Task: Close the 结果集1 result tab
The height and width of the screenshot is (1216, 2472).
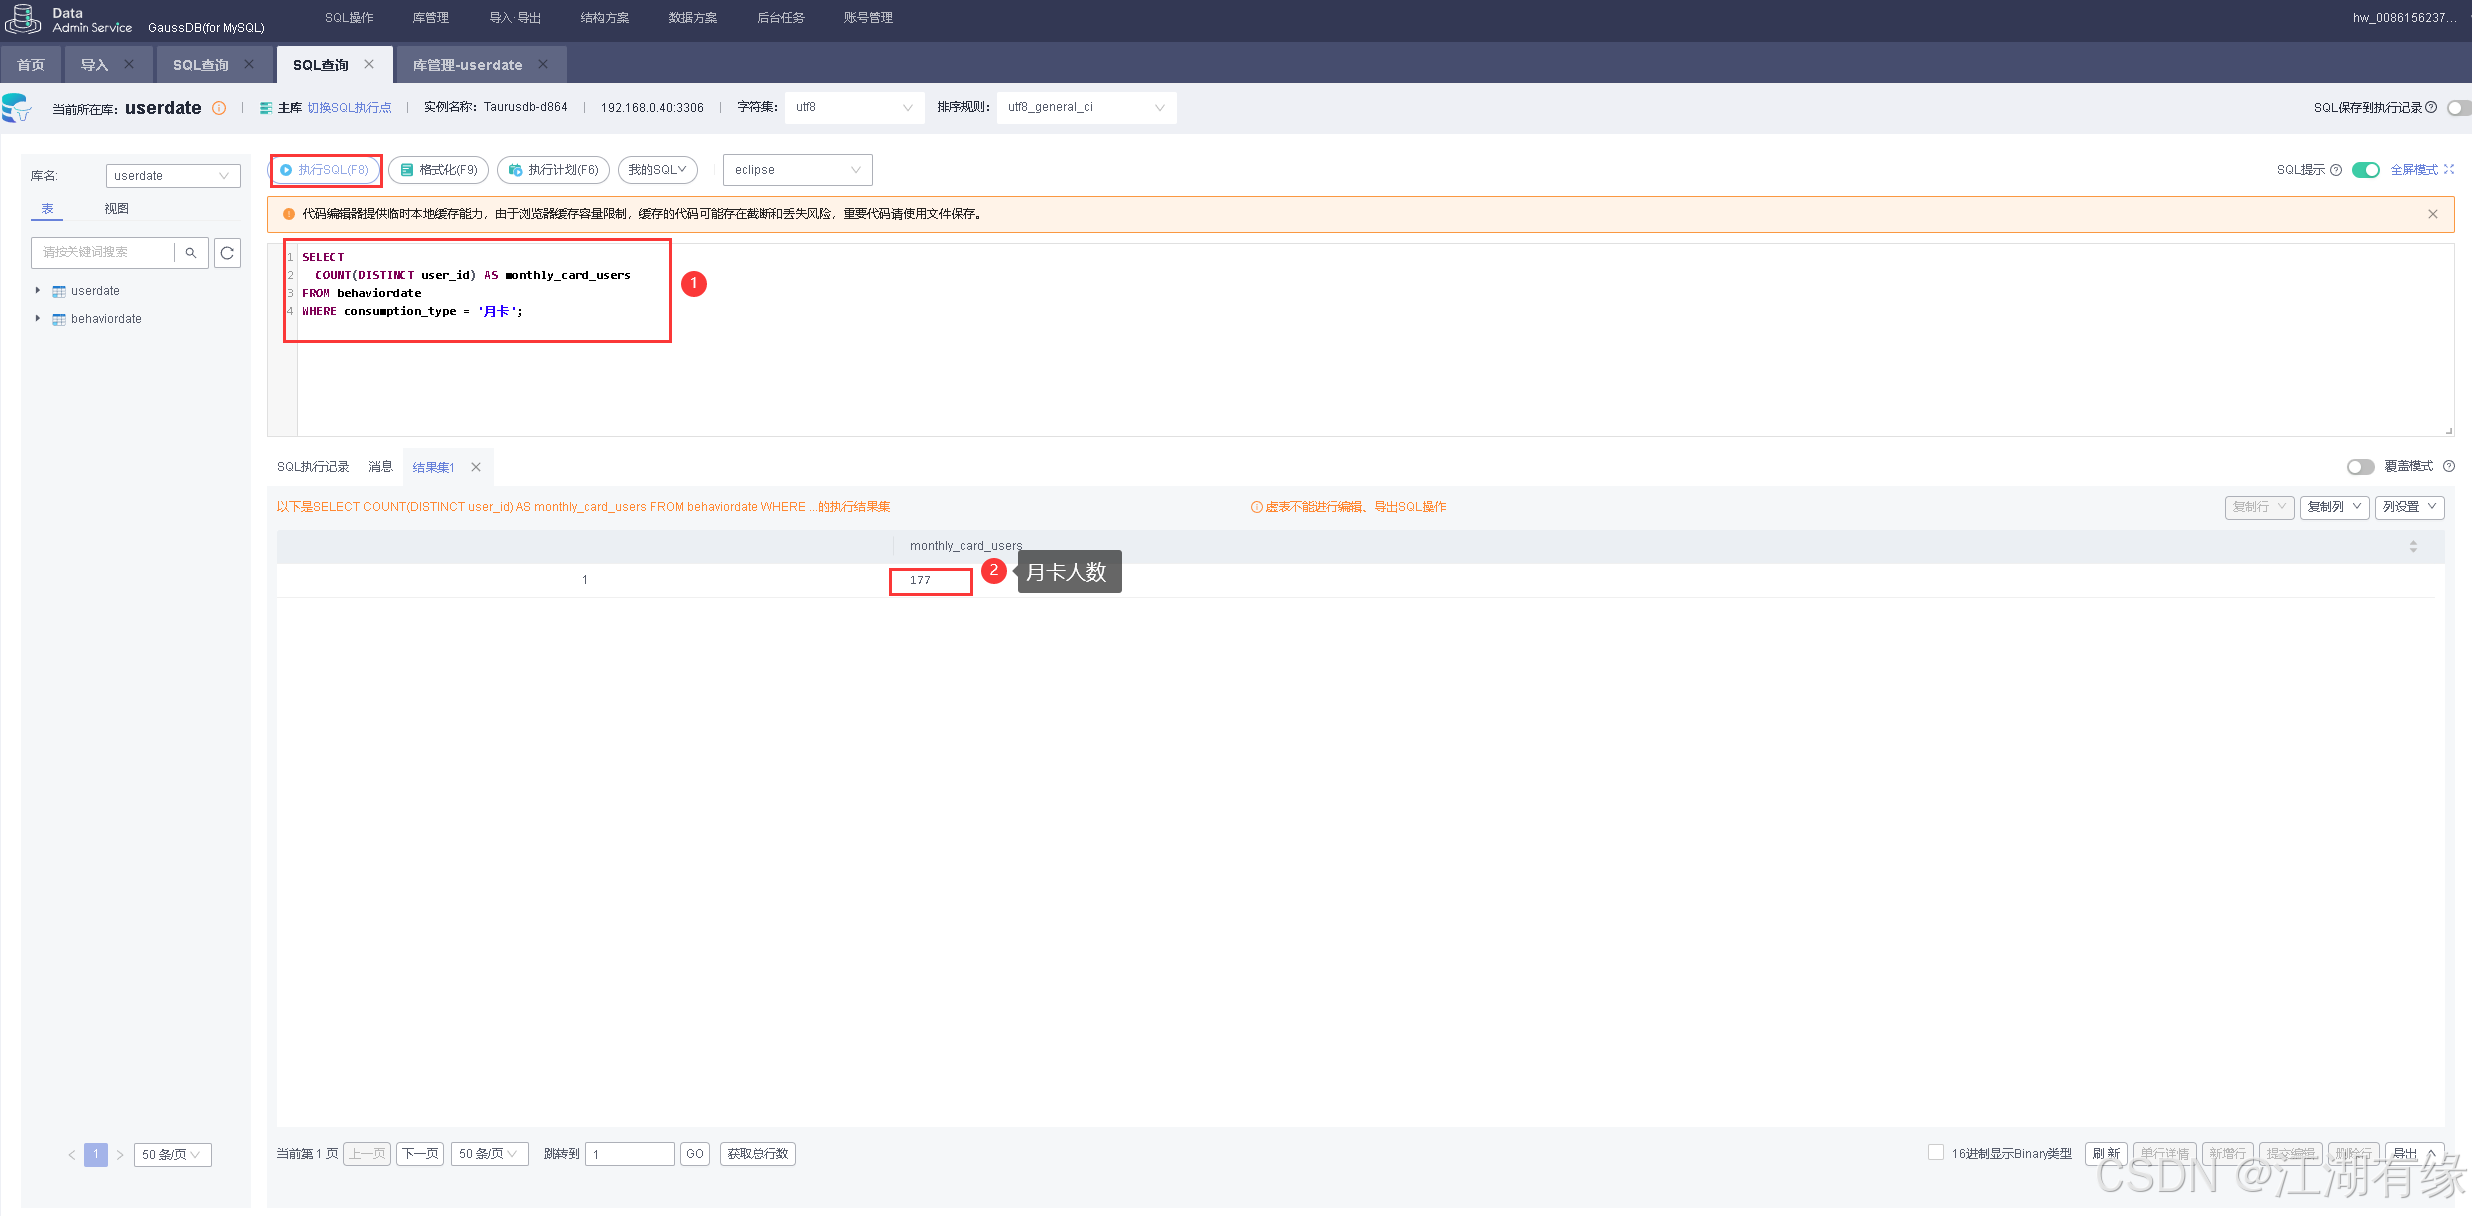Action: coord(476,467)
